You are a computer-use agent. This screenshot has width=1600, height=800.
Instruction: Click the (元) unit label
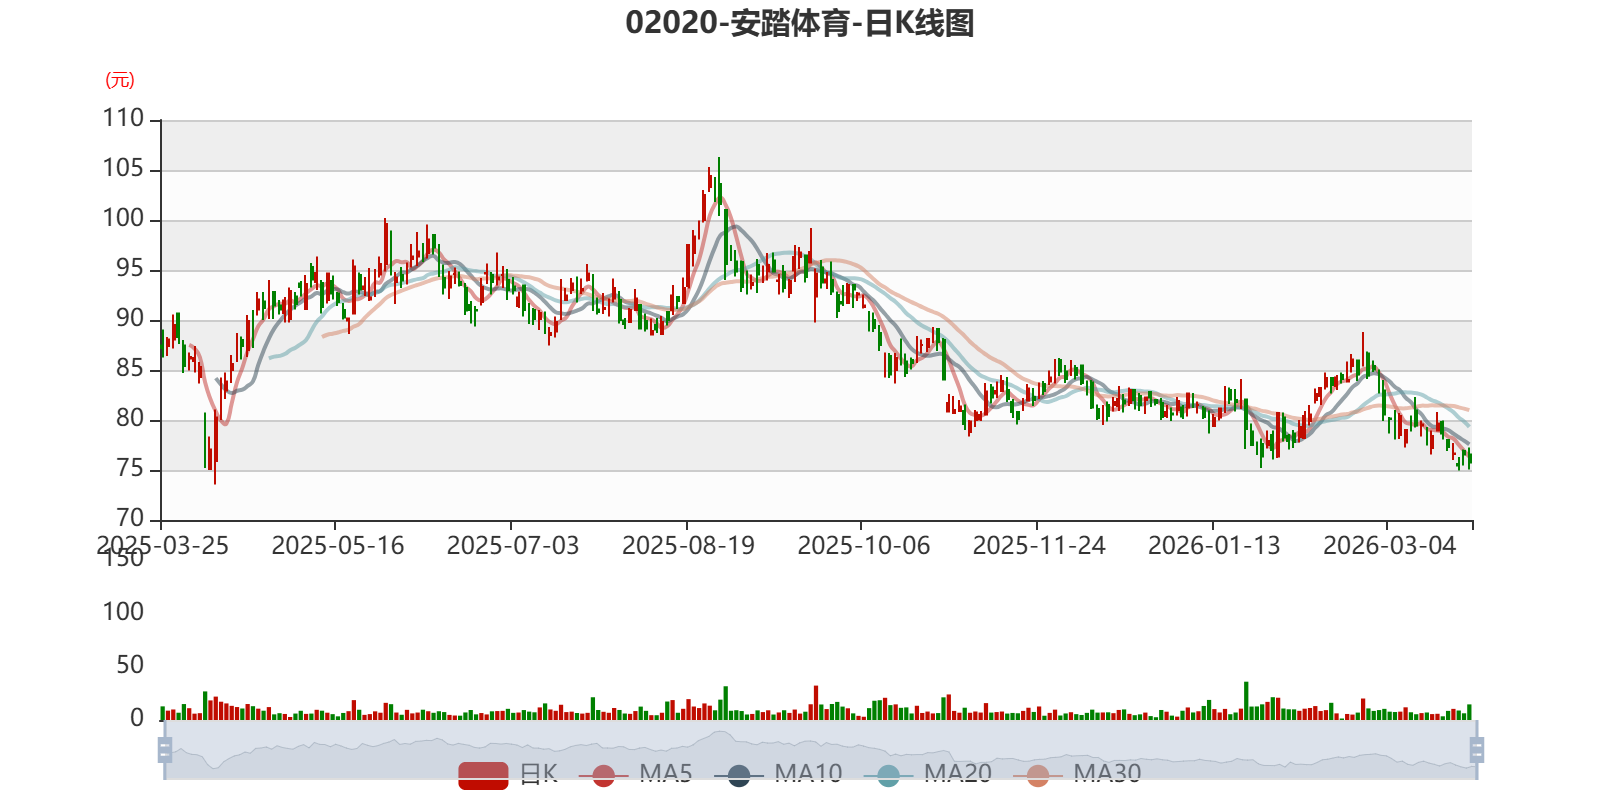[x=120, y=80]
